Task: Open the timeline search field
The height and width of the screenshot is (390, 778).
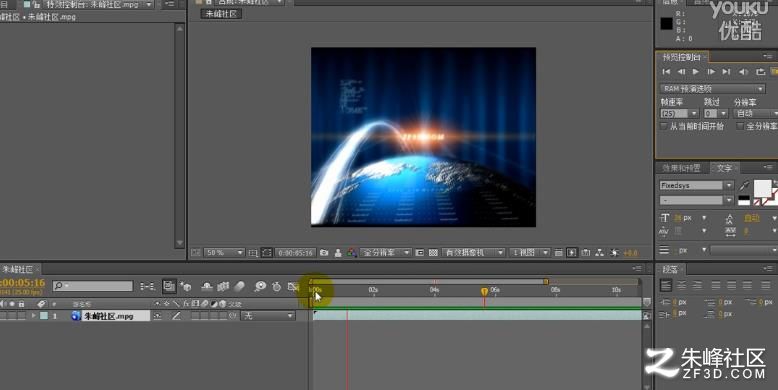Action: [93, 286]
